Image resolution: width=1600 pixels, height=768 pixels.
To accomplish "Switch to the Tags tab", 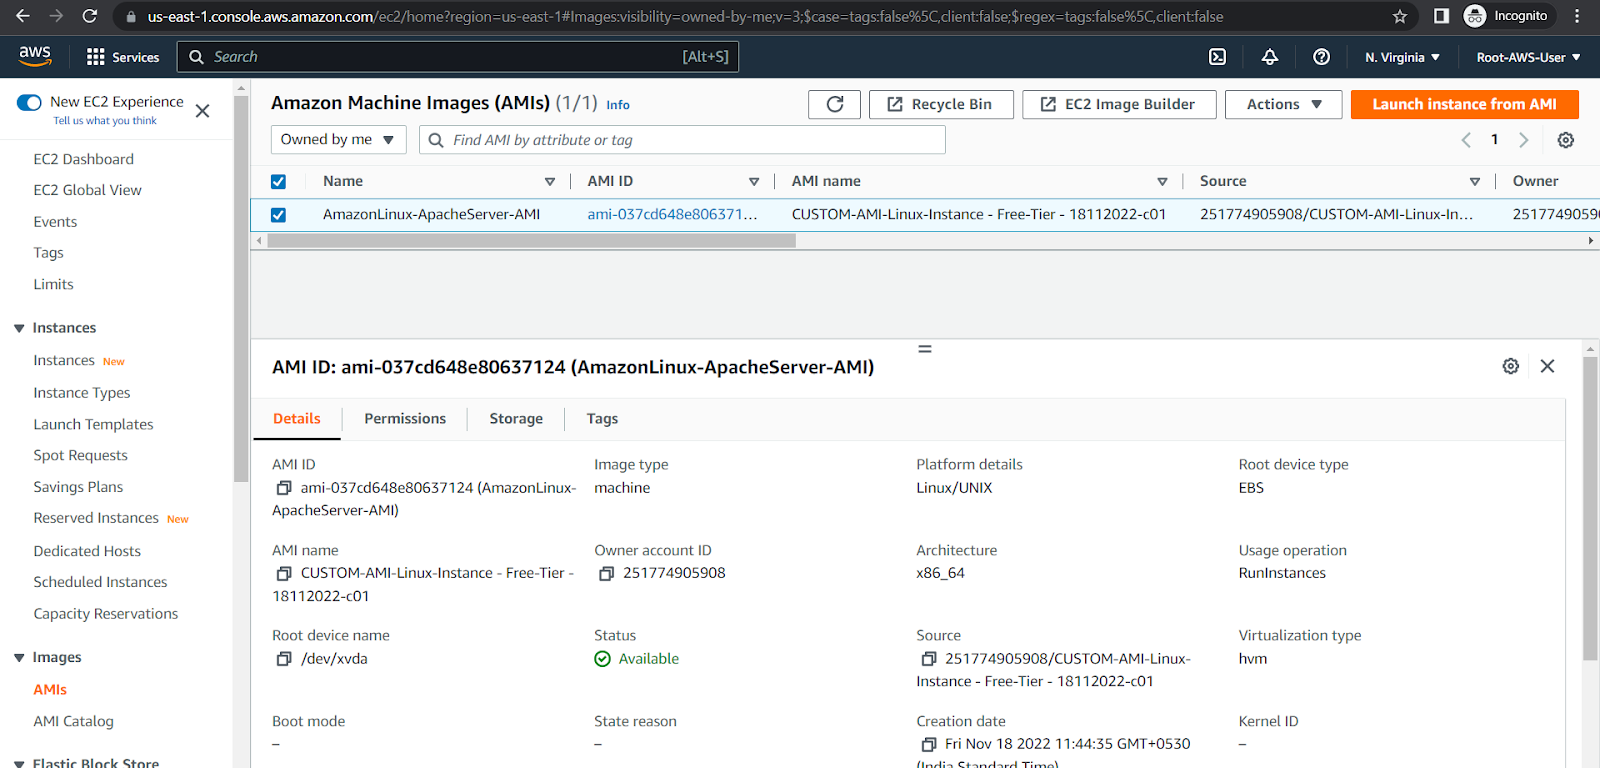I will (x=602, y=419).
